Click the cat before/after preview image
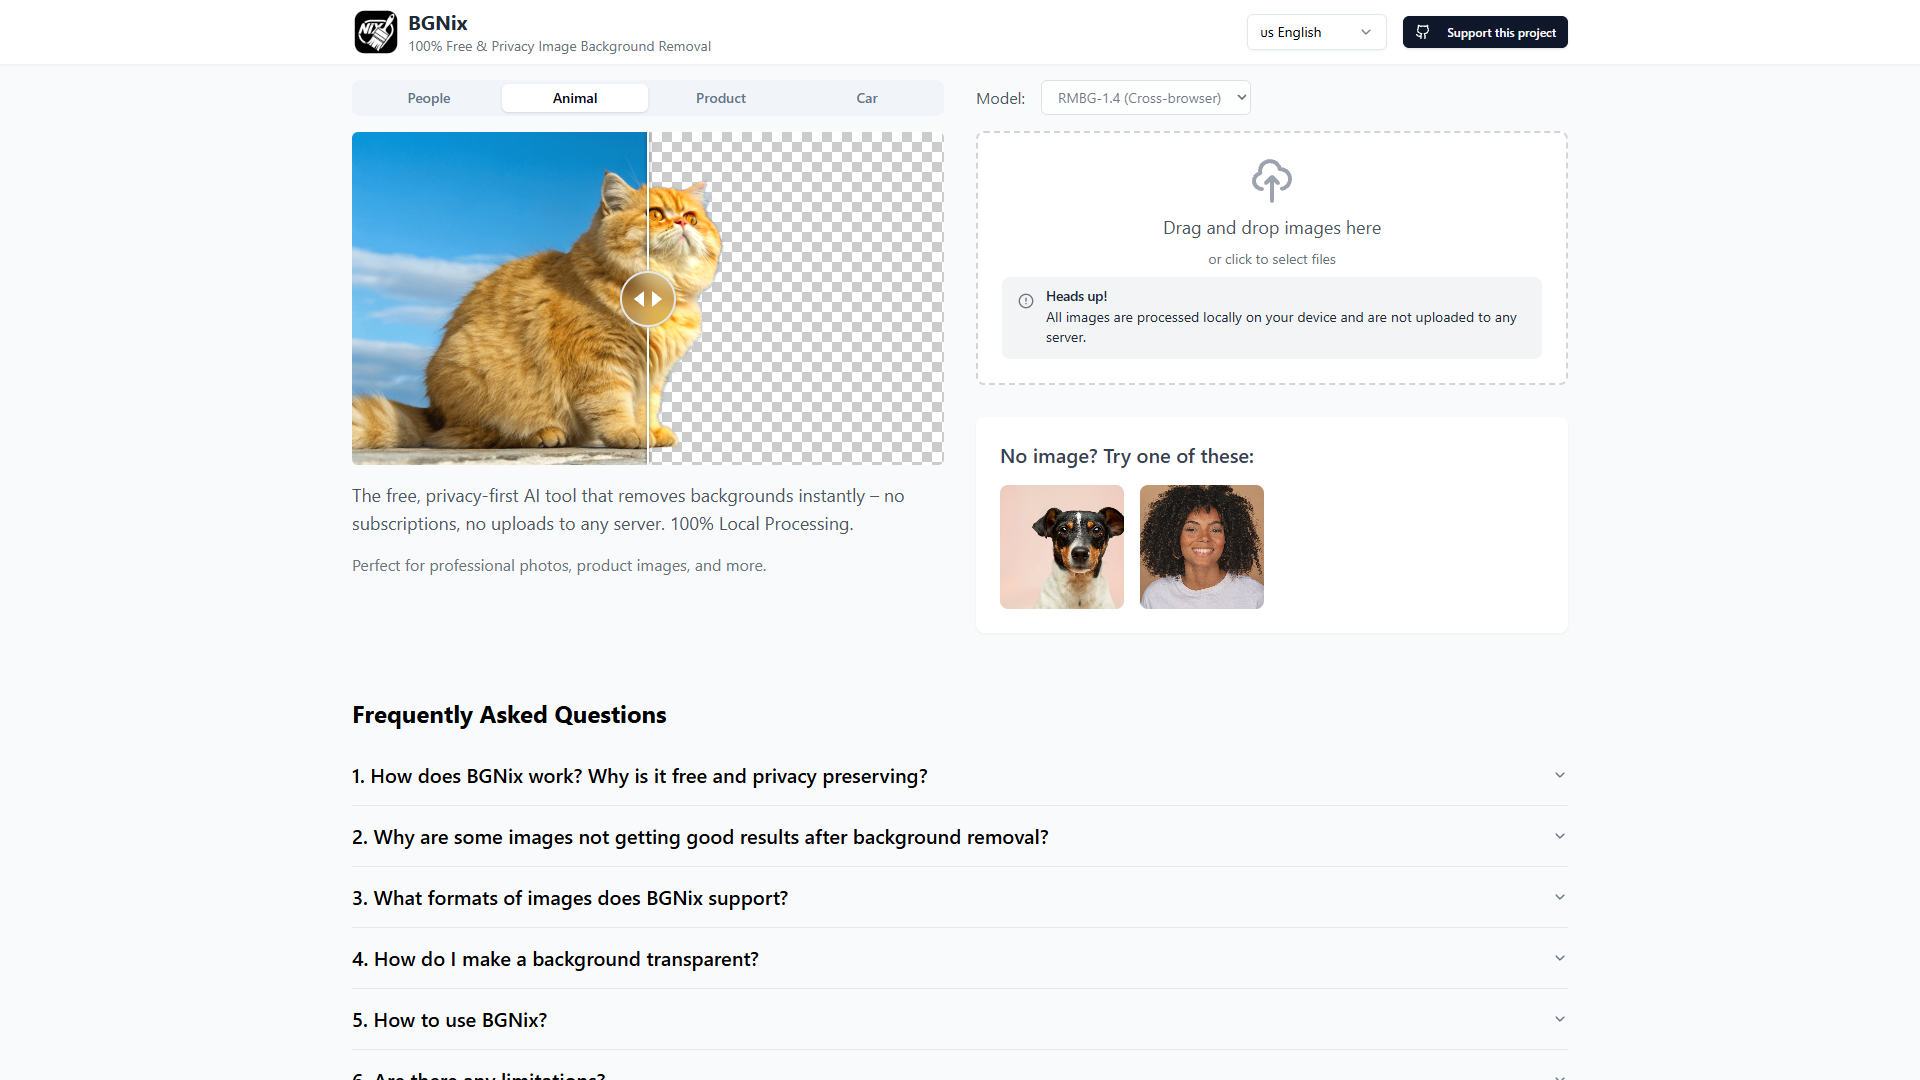The width and height of the screenshot is (1920, 1080). [648, 298]
